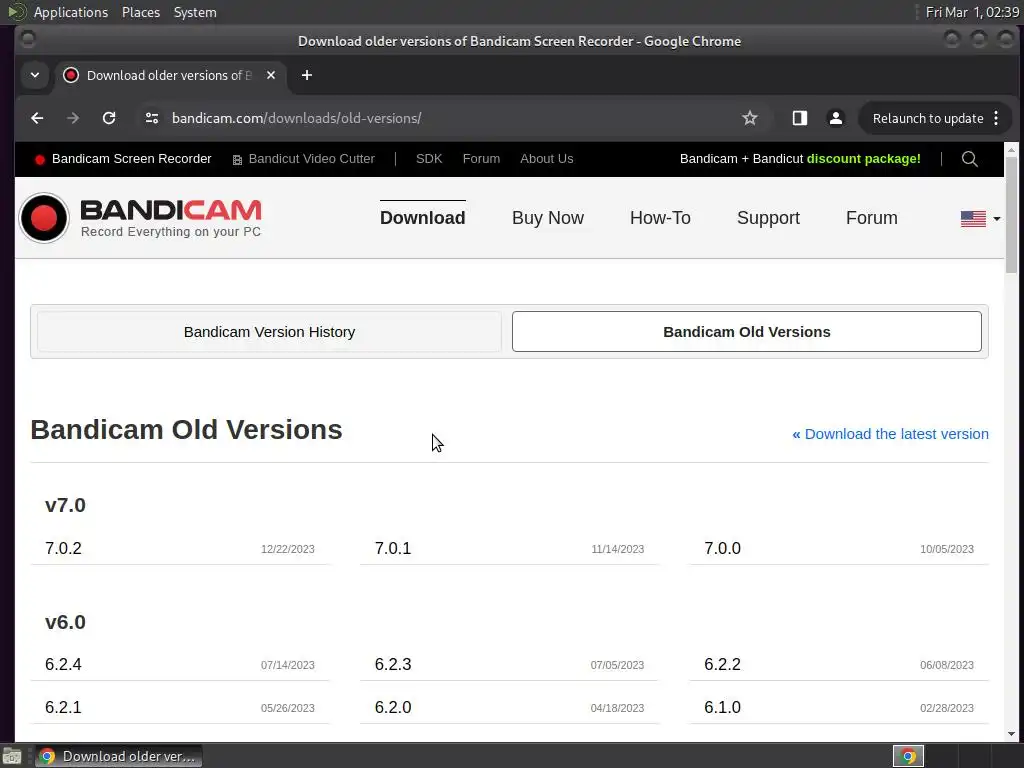Click the Chrome icon in the bottom-right tray
Screen dimensions: 1024x768
(908, 756)
